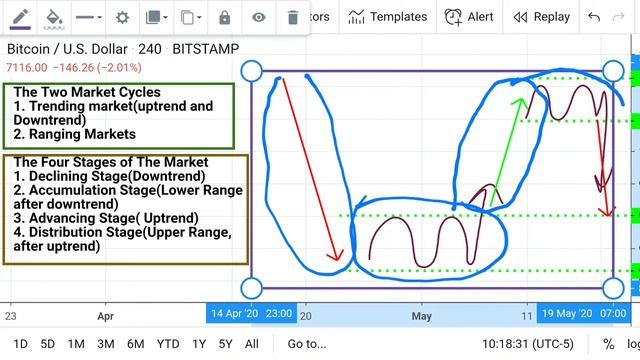
Task: Select the 3M time range
Action: (106, 344)
